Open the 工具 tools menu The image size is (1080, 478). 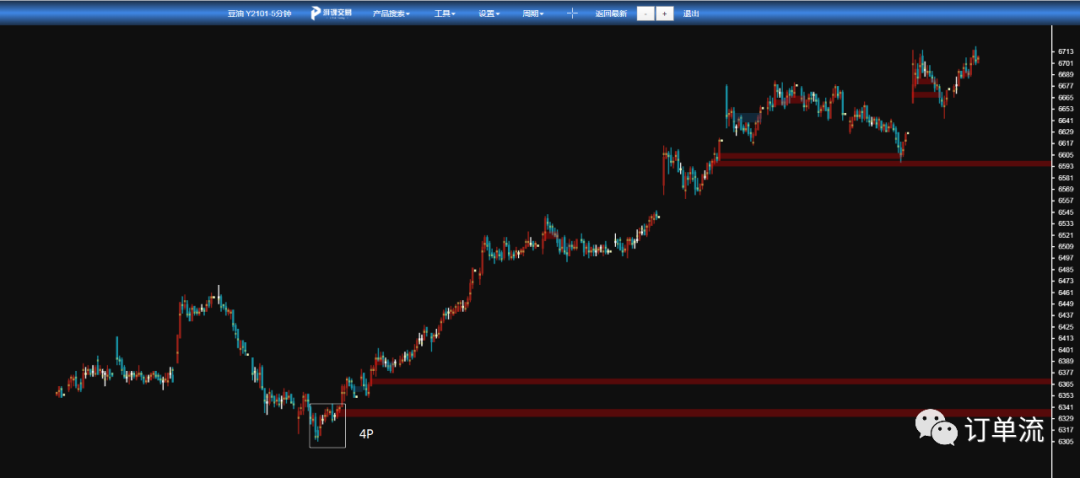pyautogui.click(x=444, y=13)
